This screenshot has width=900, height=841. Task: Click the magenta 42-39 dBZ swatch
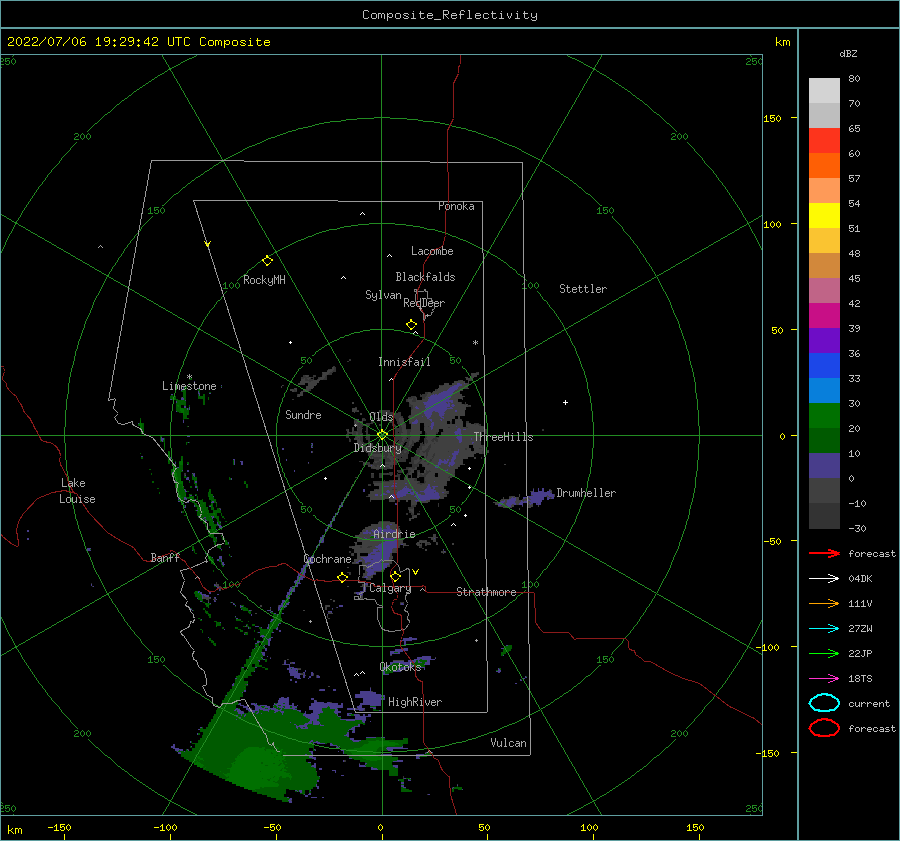824,316
